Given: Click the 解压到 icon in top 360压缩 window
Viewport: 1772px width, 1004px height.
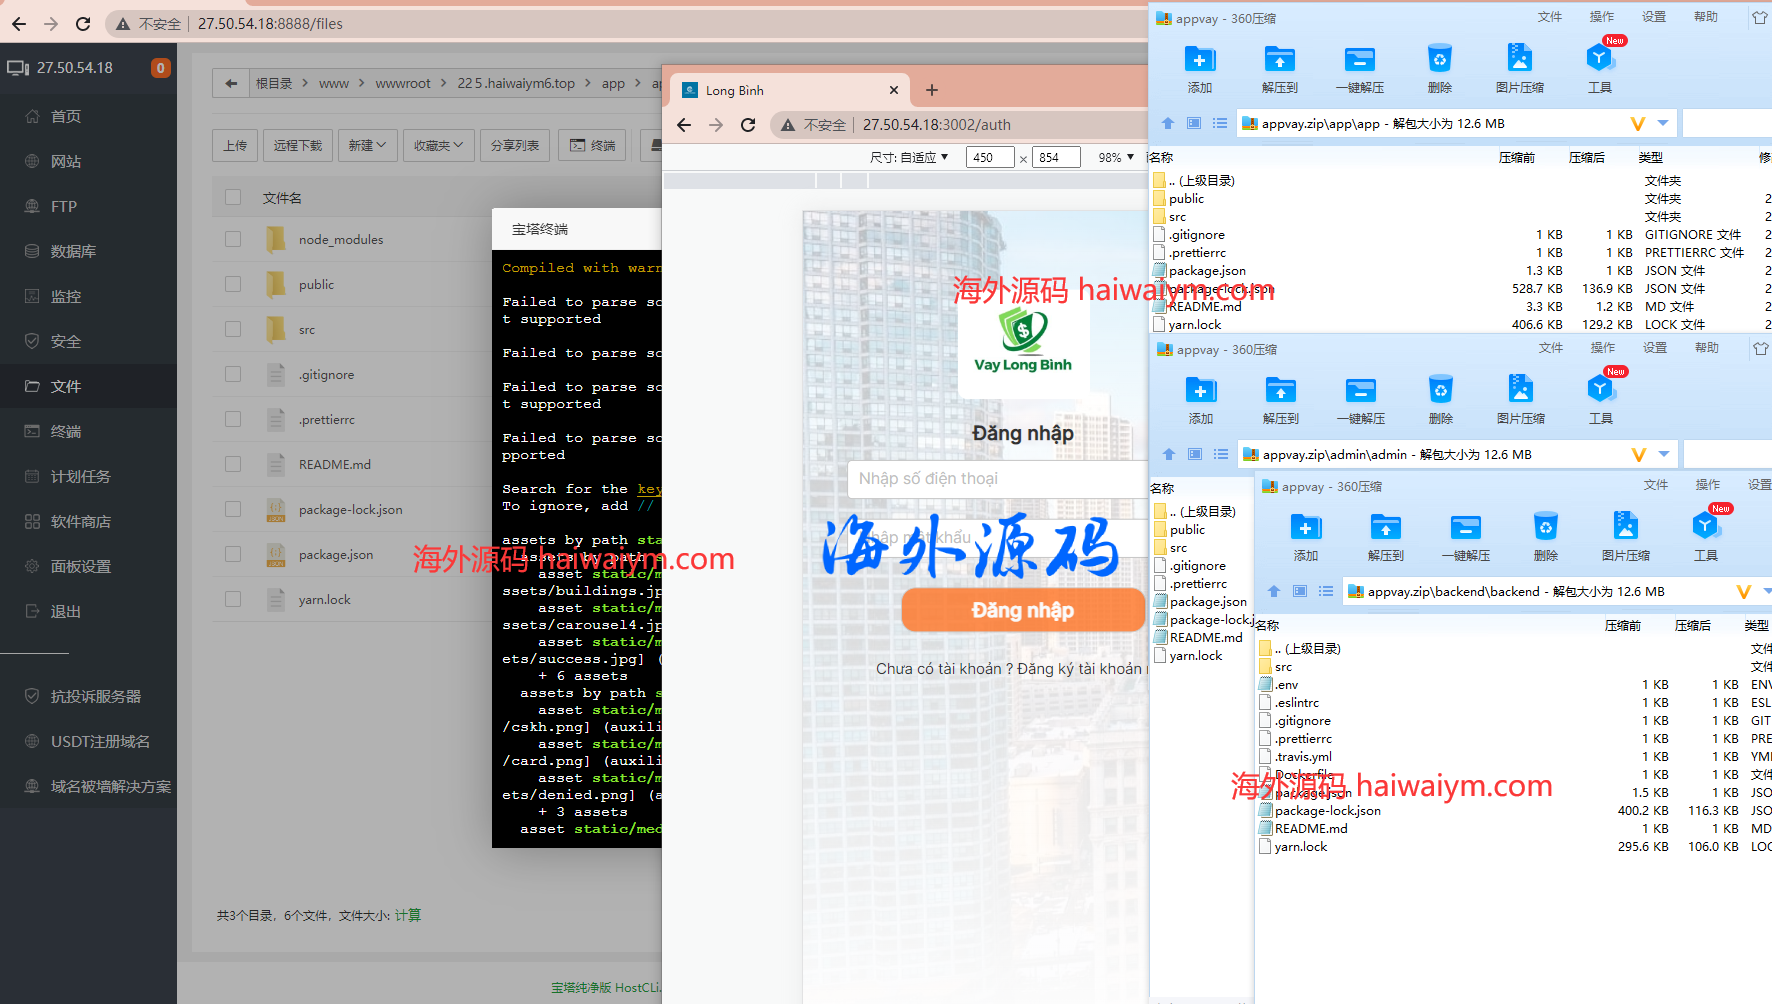Looking at the screenshot, I should tap(1279, 60).
